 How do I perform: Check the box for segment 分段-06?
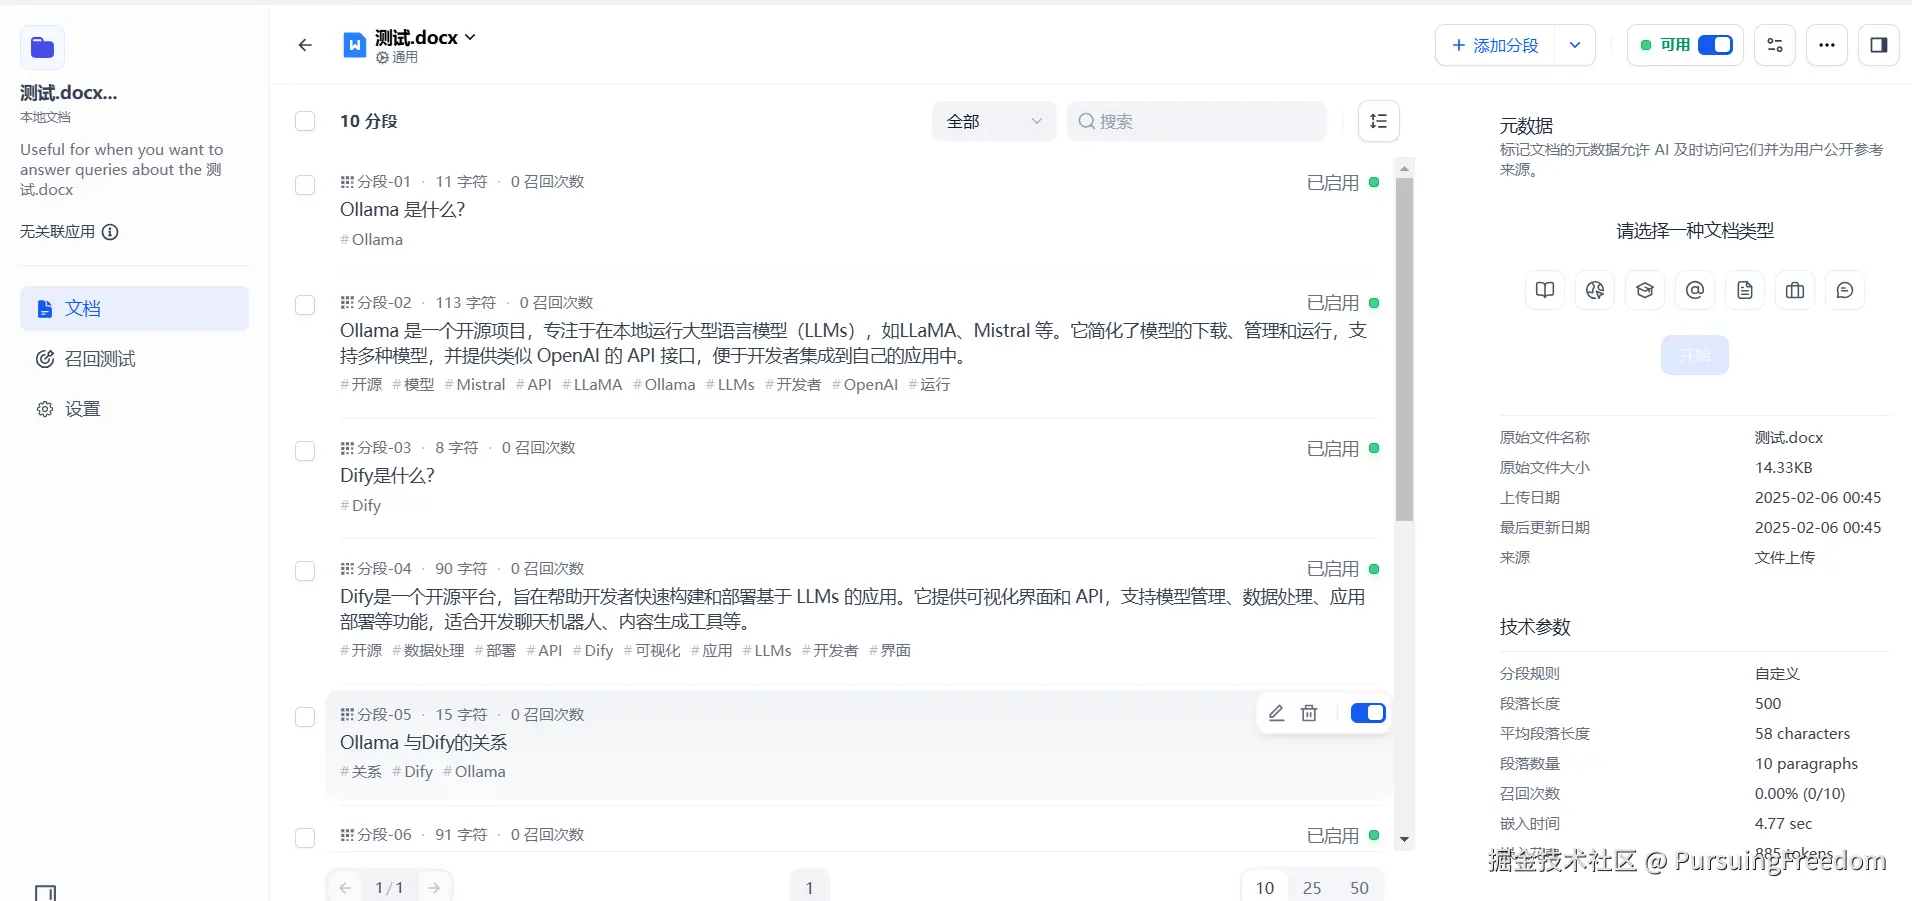305,837
